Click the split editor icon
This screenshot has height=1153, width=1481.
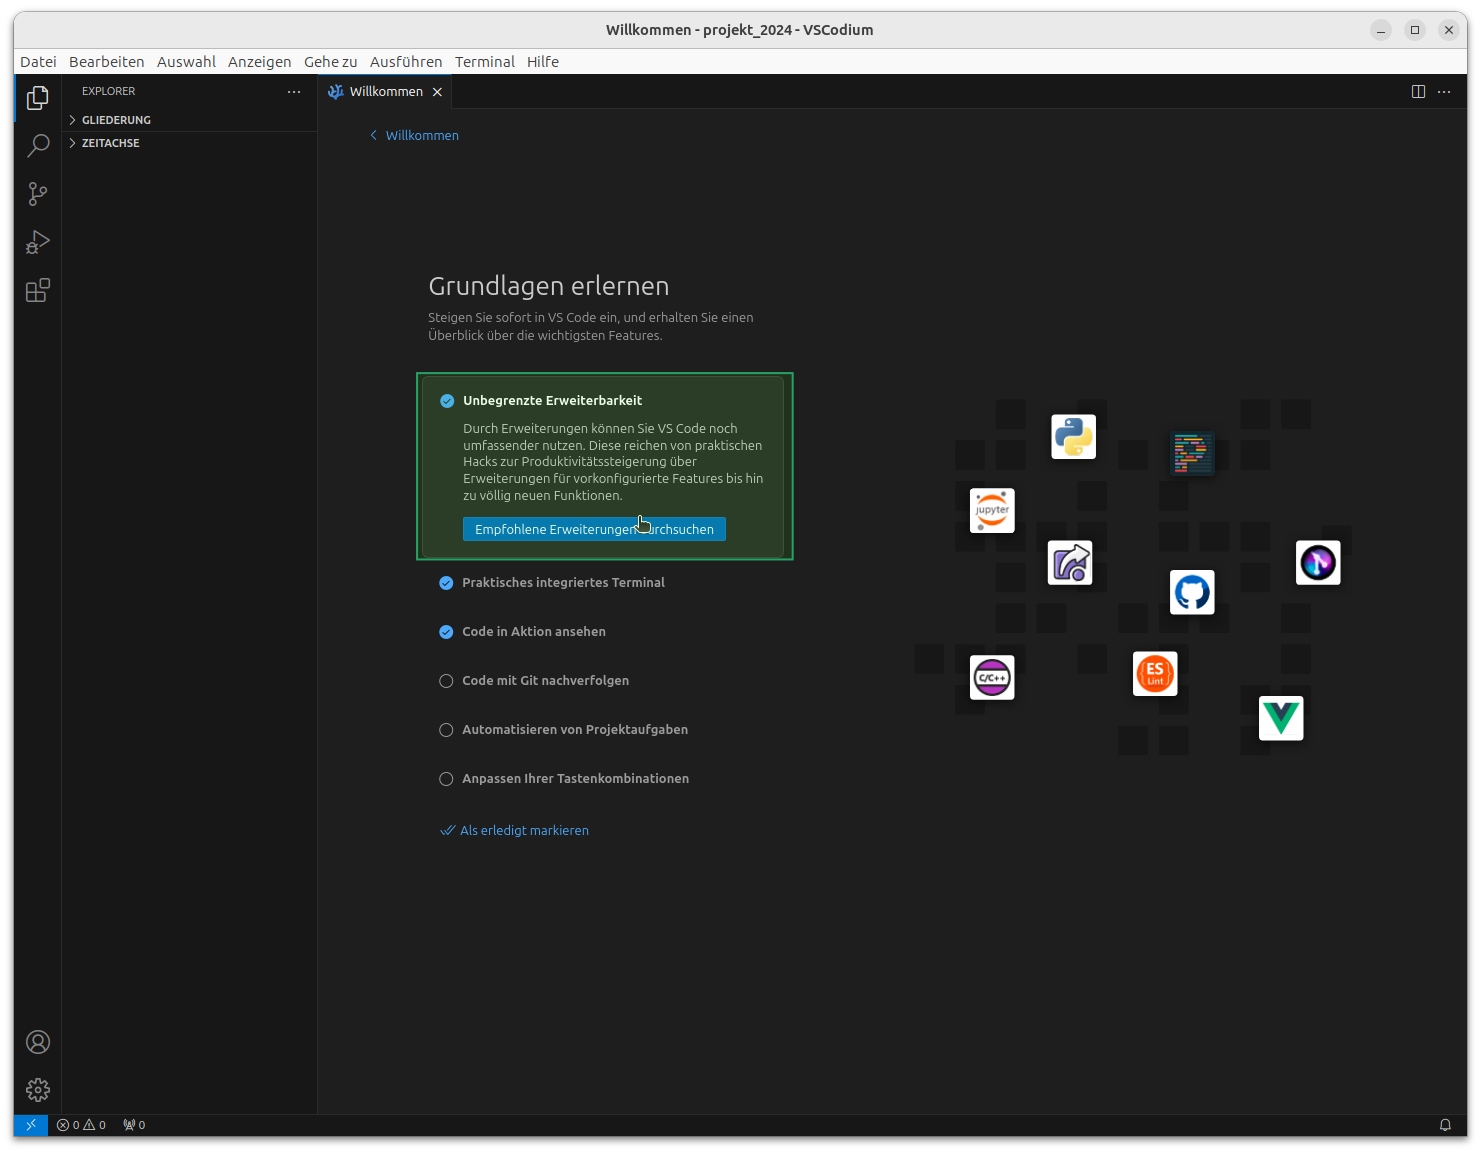point(1418,91)
